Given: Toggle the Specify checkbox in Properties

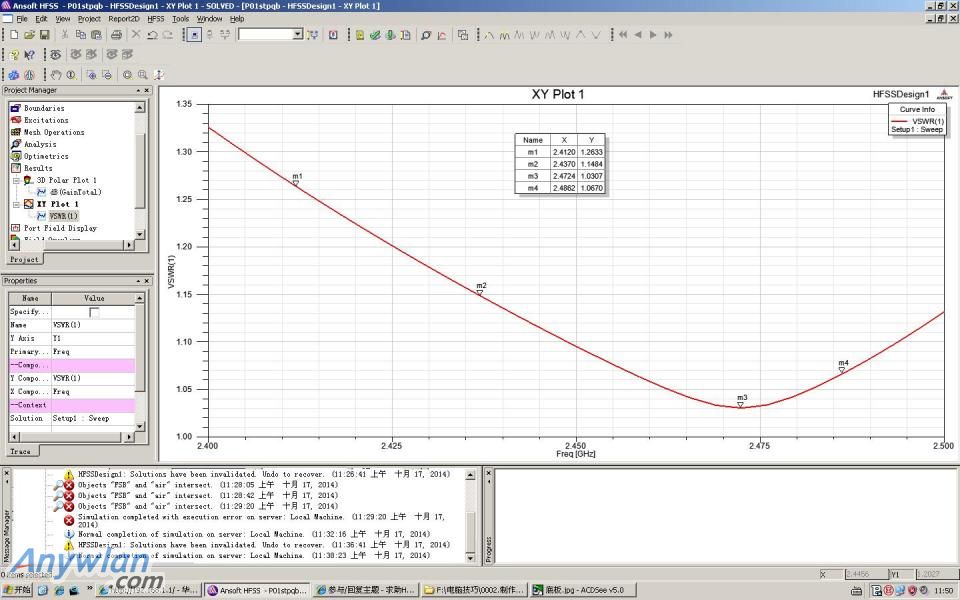Looking at the screenshot, I should pos(94,312).
